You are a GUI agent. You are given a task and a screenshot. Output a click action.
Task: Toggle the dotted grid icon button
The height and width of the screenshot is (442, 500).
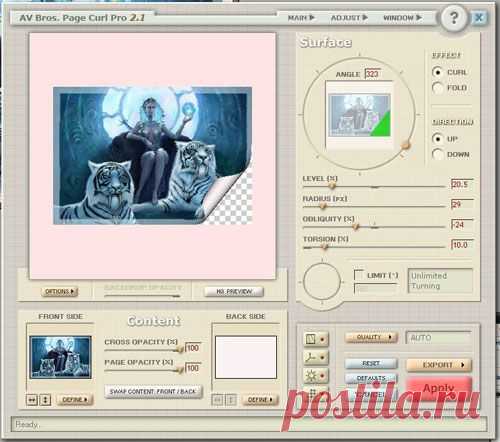[x=316, y=393]
